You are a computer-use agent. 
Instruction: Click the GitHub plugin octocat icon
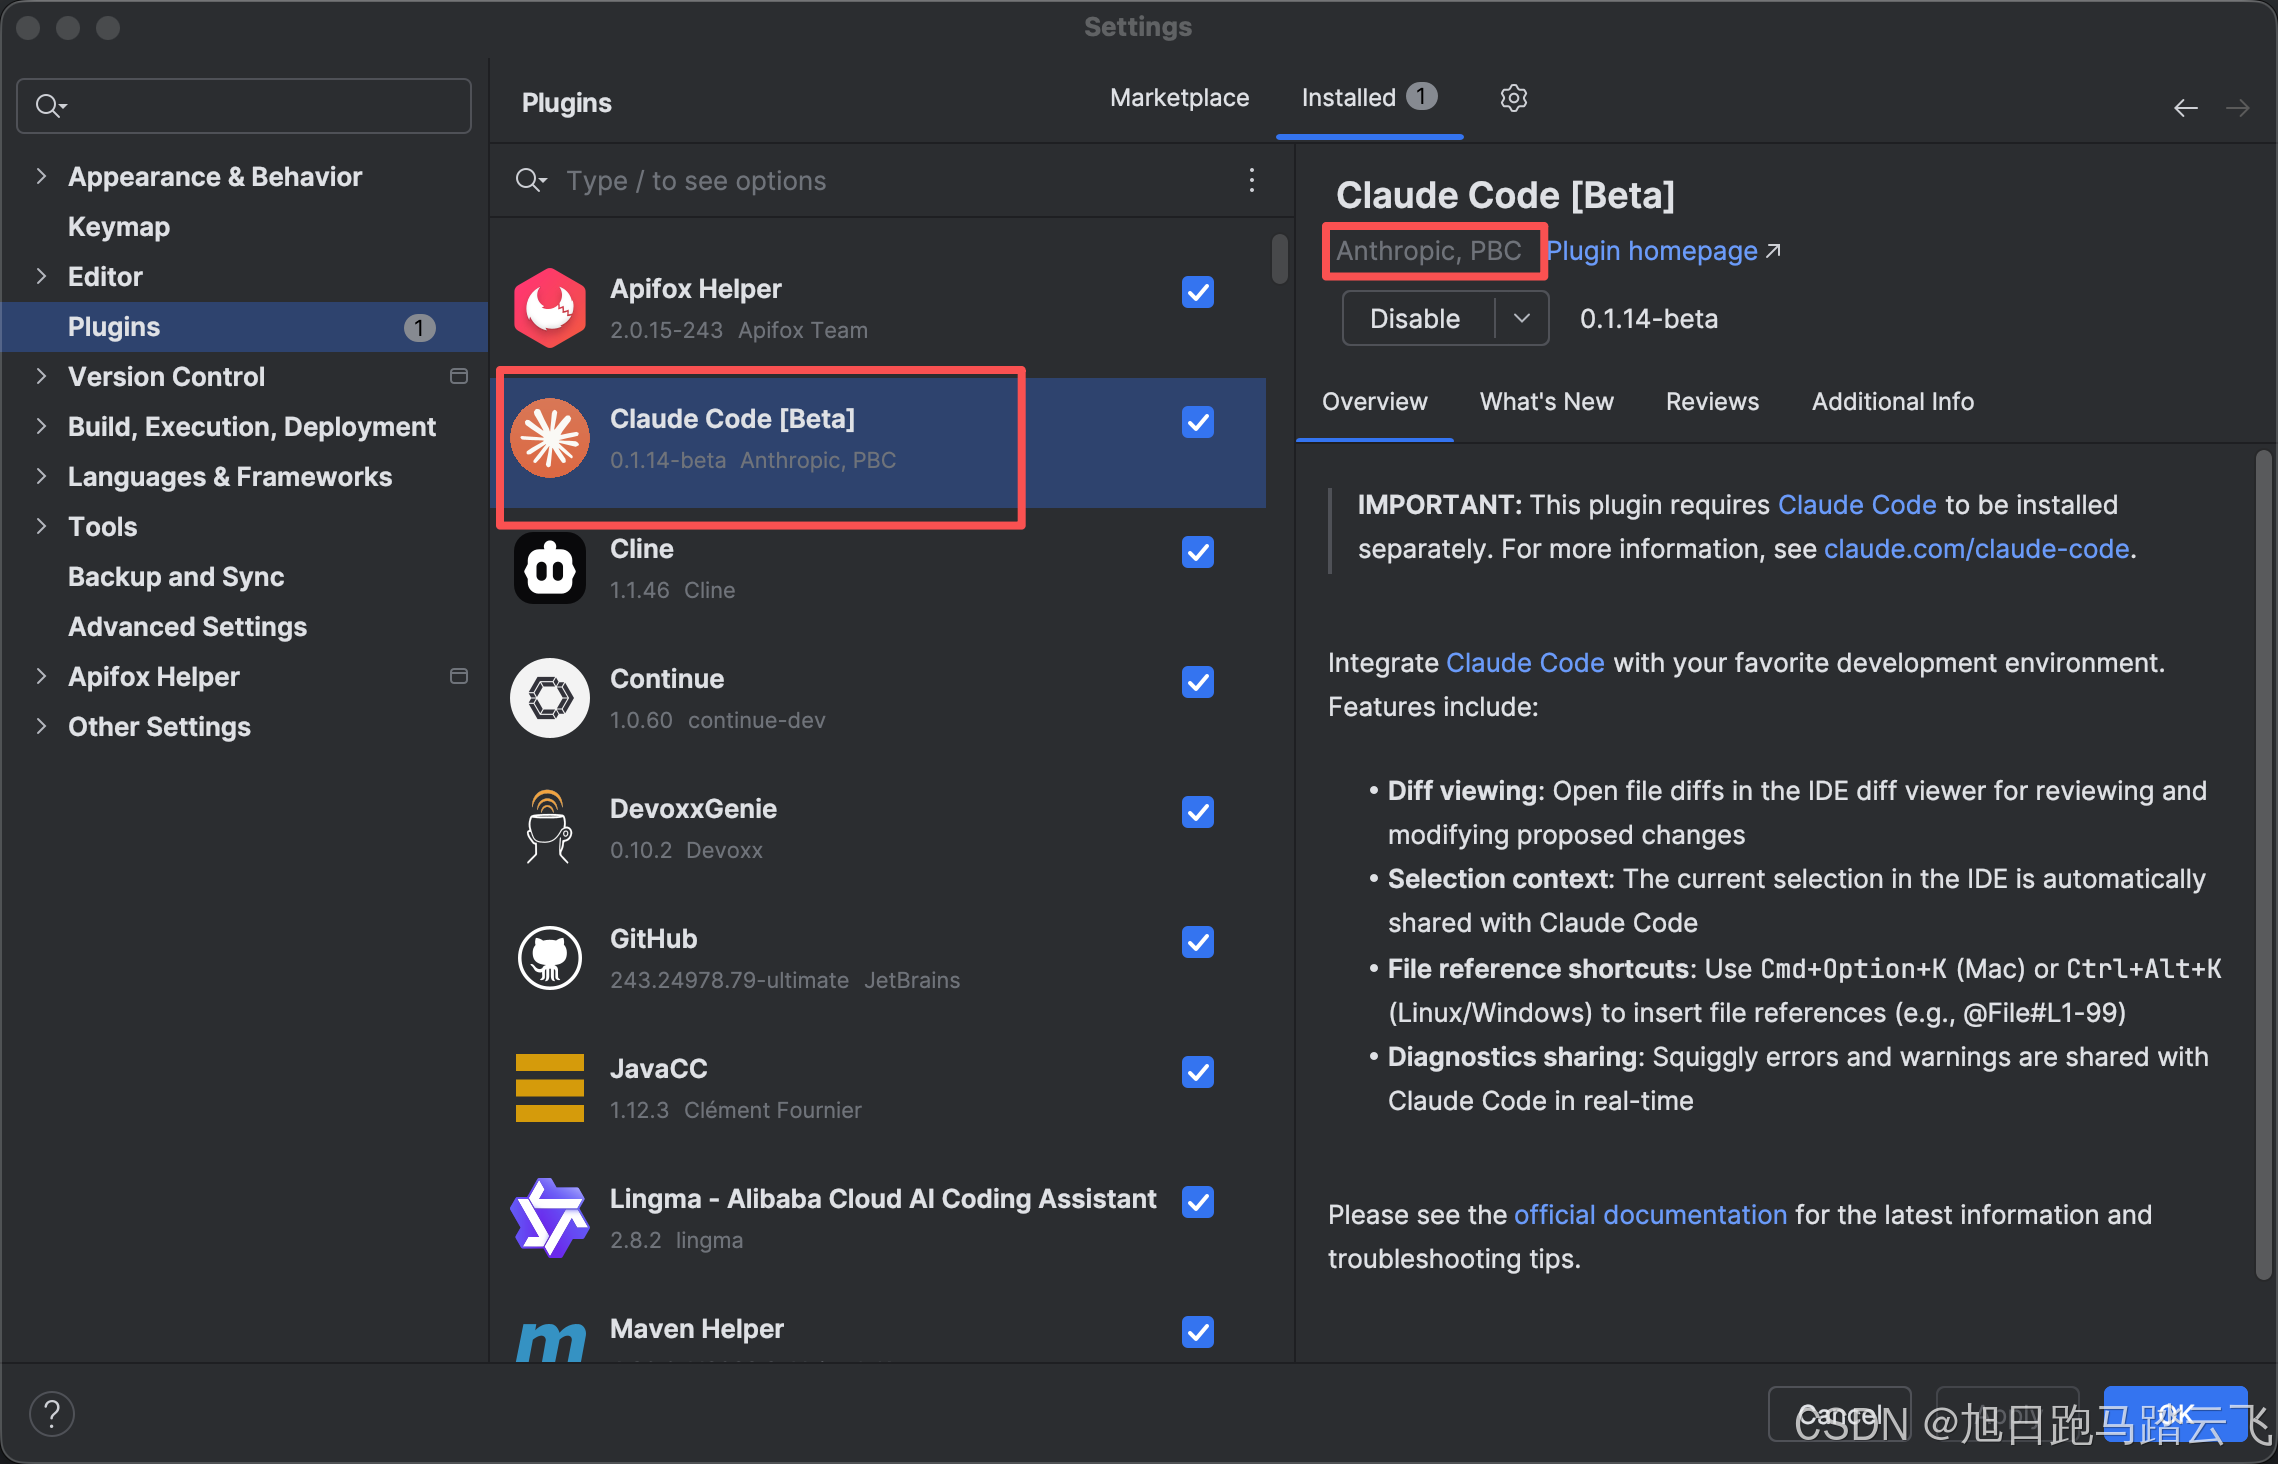pyautogui.click(x=549, y=958)
